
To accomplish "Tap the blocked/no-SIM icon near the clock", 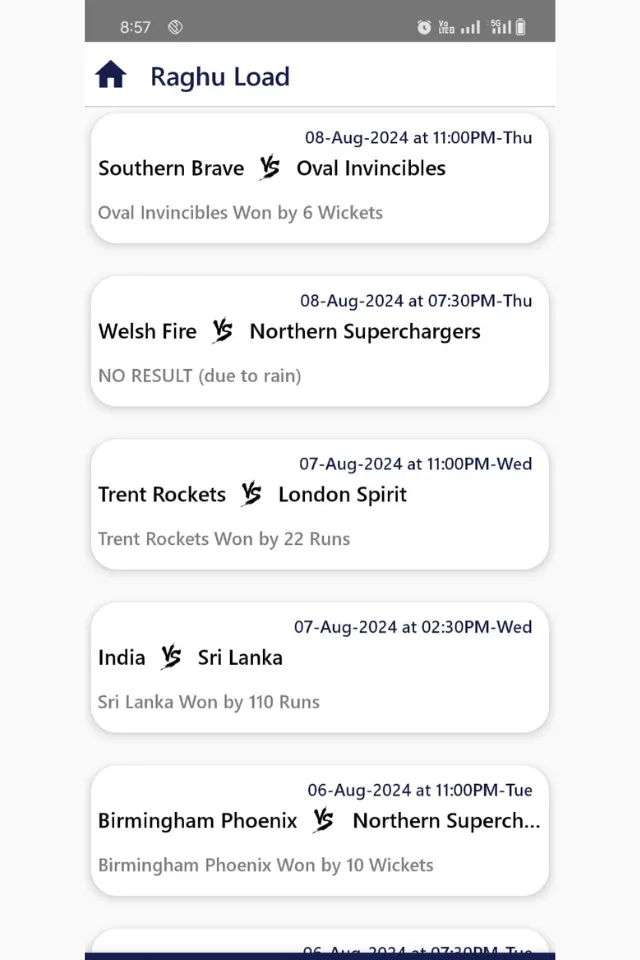I will pos(174,26).
